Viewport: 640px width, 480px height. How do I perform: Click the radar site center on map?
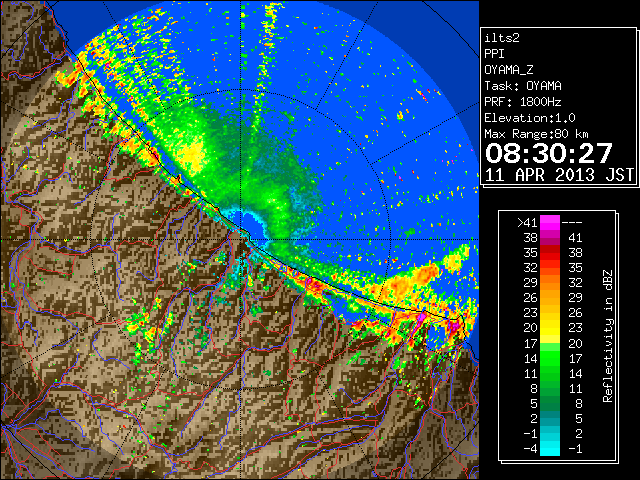tap(241, 240)
